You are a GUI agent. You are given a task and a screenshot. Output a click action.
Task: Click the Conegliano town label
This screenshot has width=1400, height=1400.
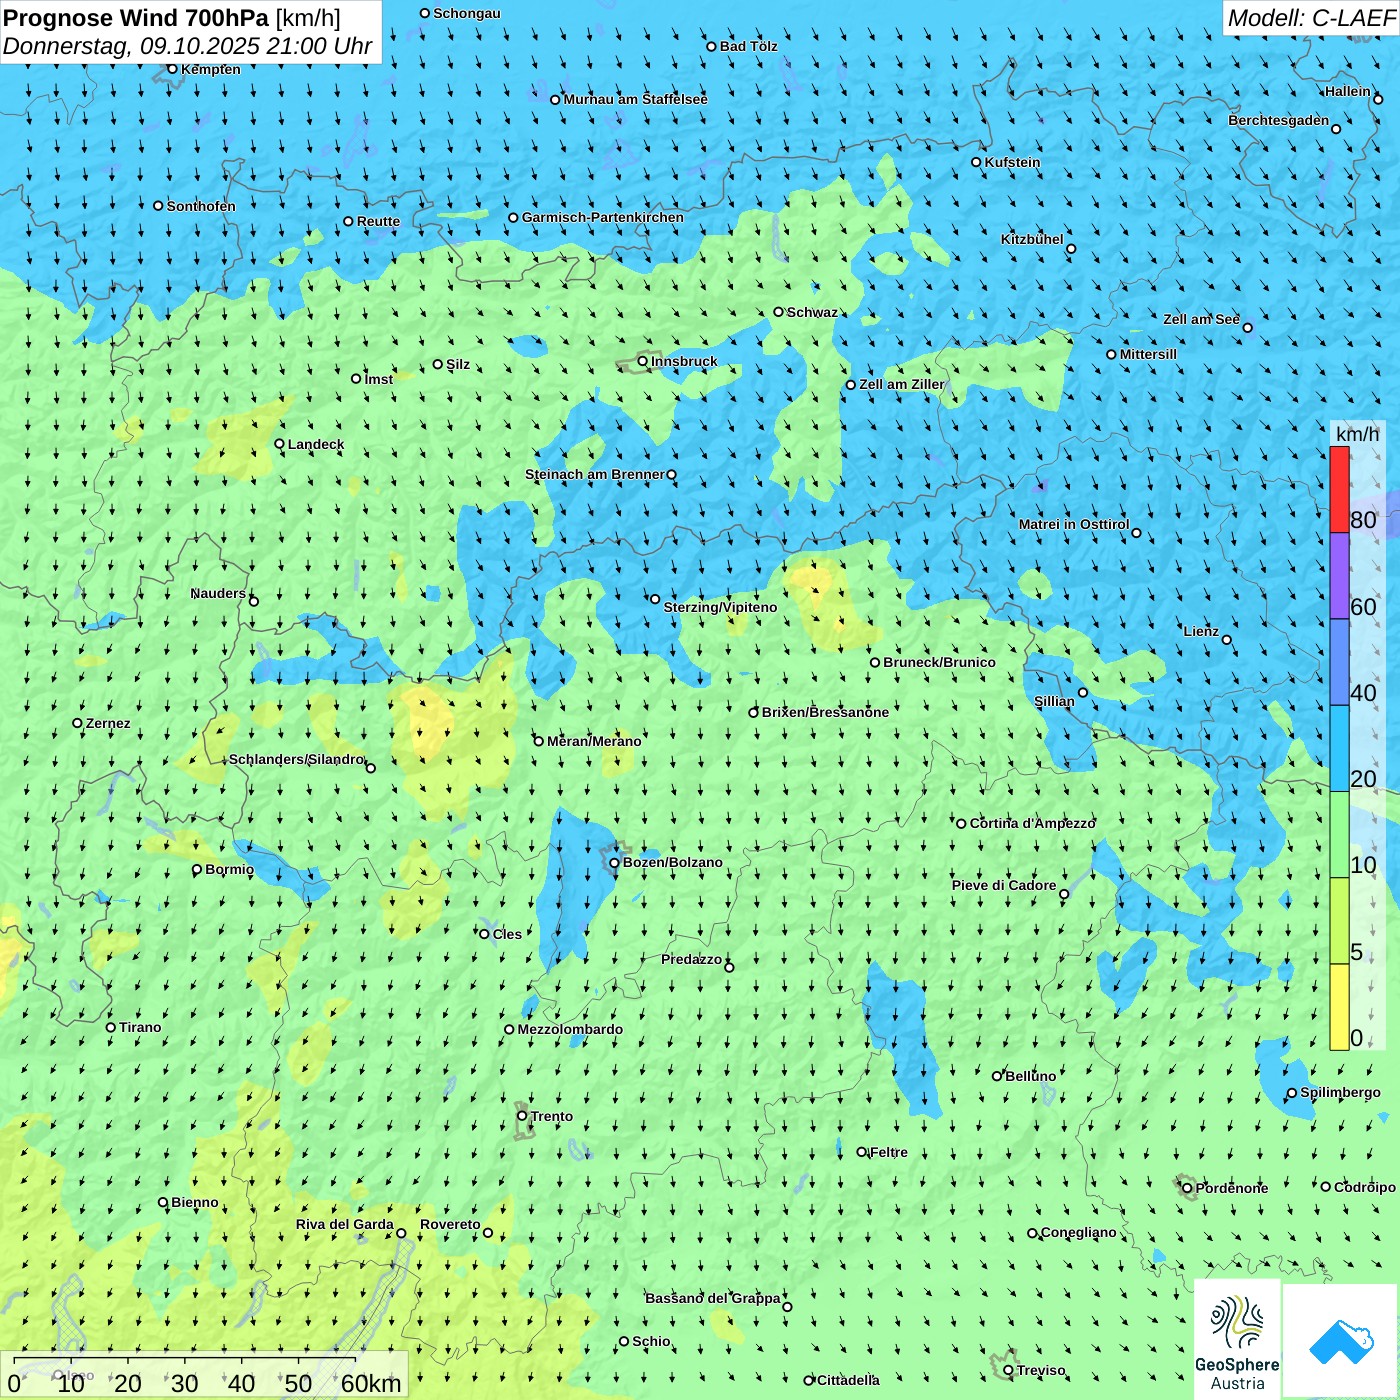point(1078,1232)
